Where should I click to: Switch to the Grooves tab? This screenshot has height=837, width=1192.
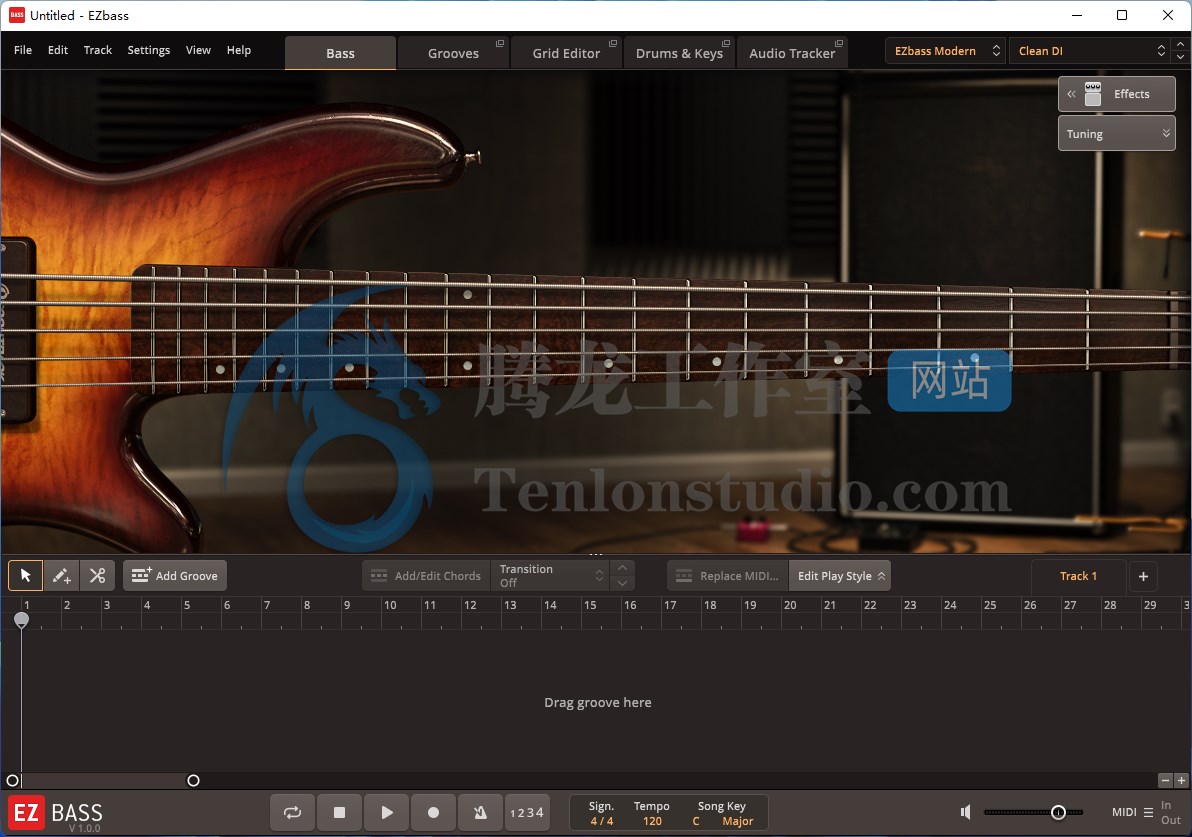tap(453, 53)
